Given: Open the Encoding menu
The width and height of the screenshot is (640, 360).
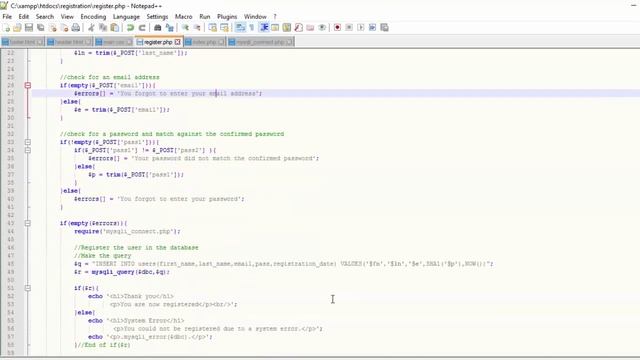Looking at the screenshot, I should click(93, 17).
